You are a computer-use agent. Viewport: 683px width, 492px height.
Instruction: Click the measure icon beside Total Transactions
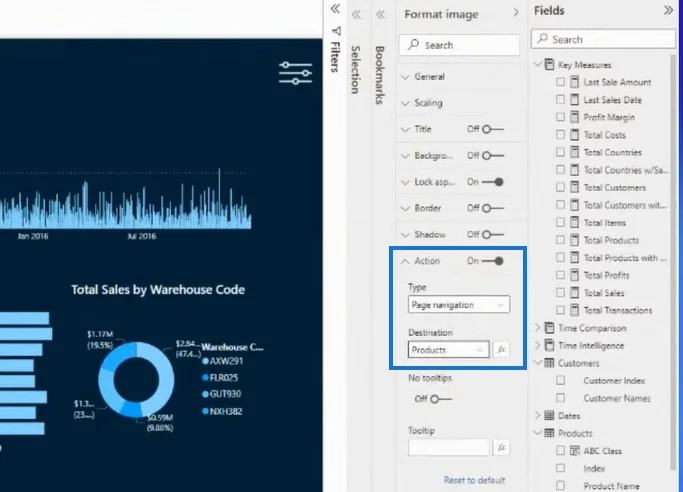point(575,310)
